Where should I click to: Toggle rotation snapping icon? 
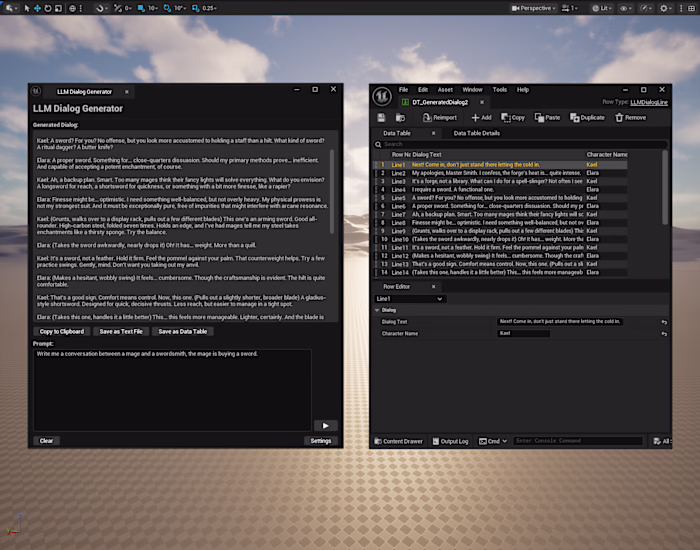167,8
